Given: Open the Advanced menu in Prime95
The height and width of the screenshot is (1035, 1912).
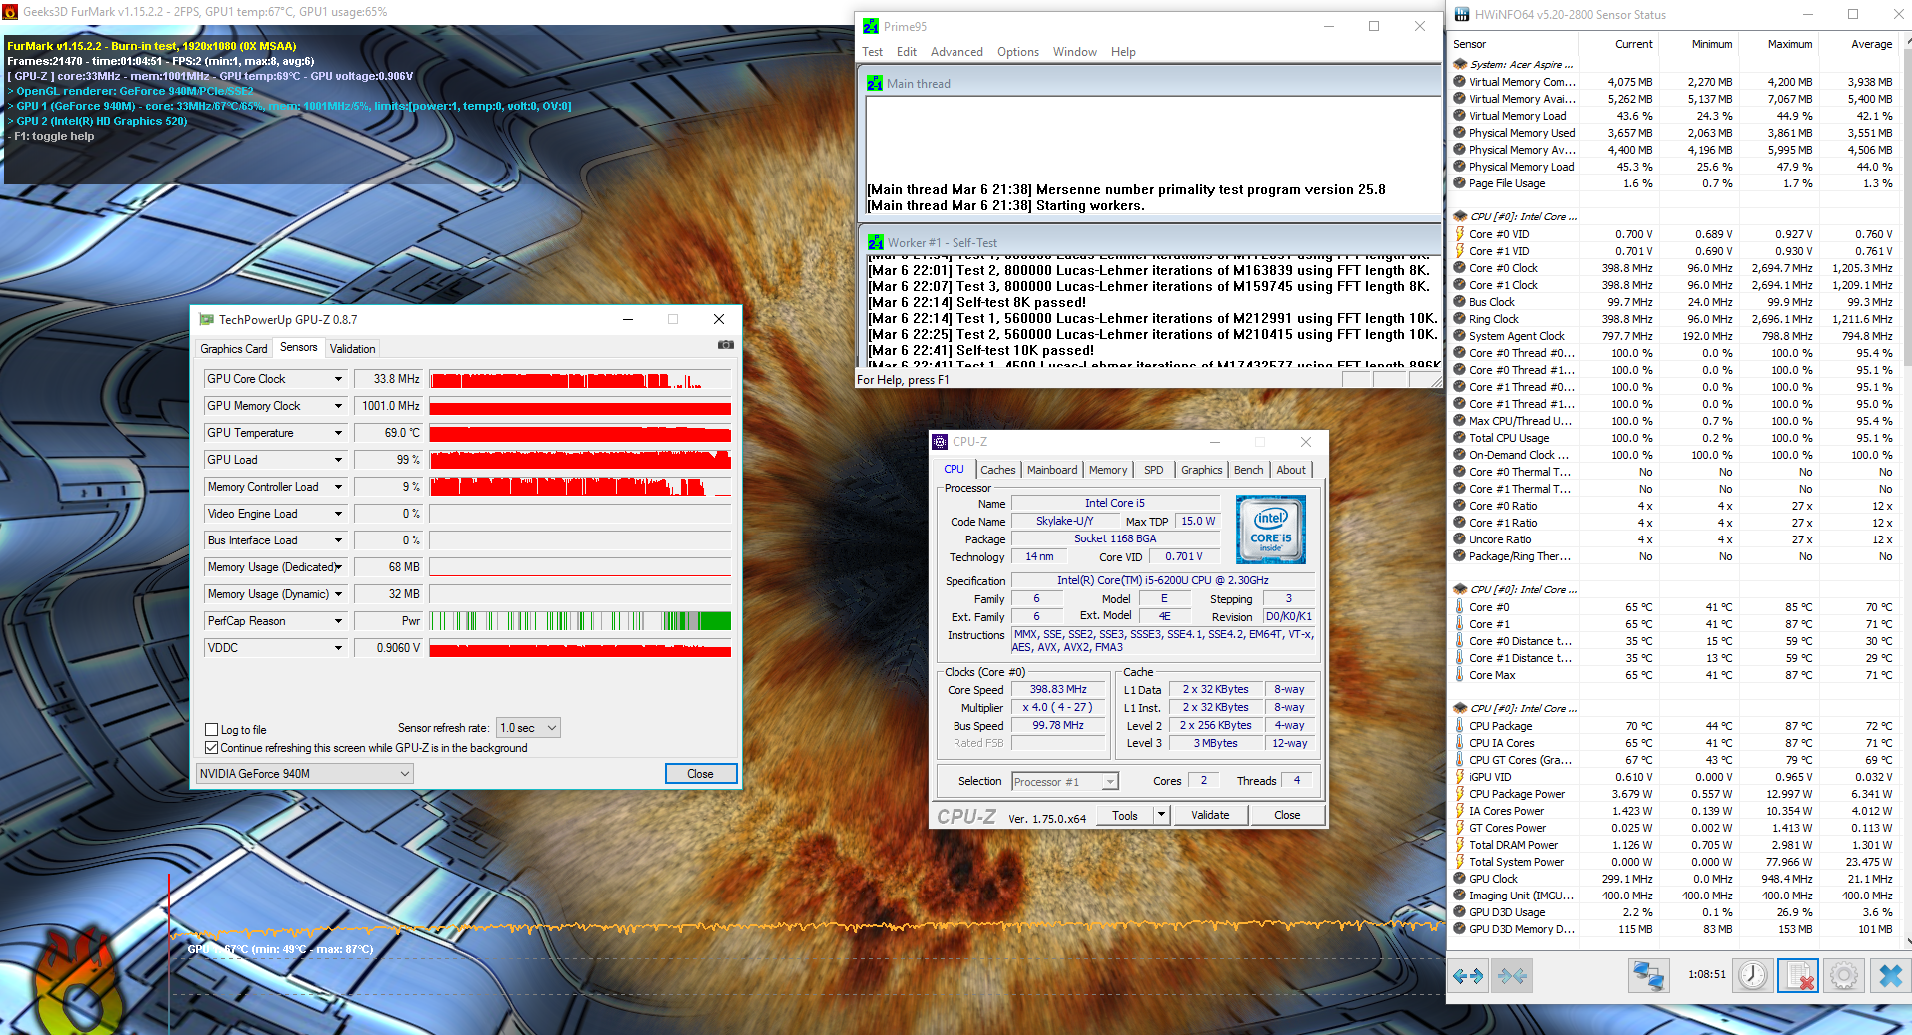Looking at the screenshot, I should (957, 52).
